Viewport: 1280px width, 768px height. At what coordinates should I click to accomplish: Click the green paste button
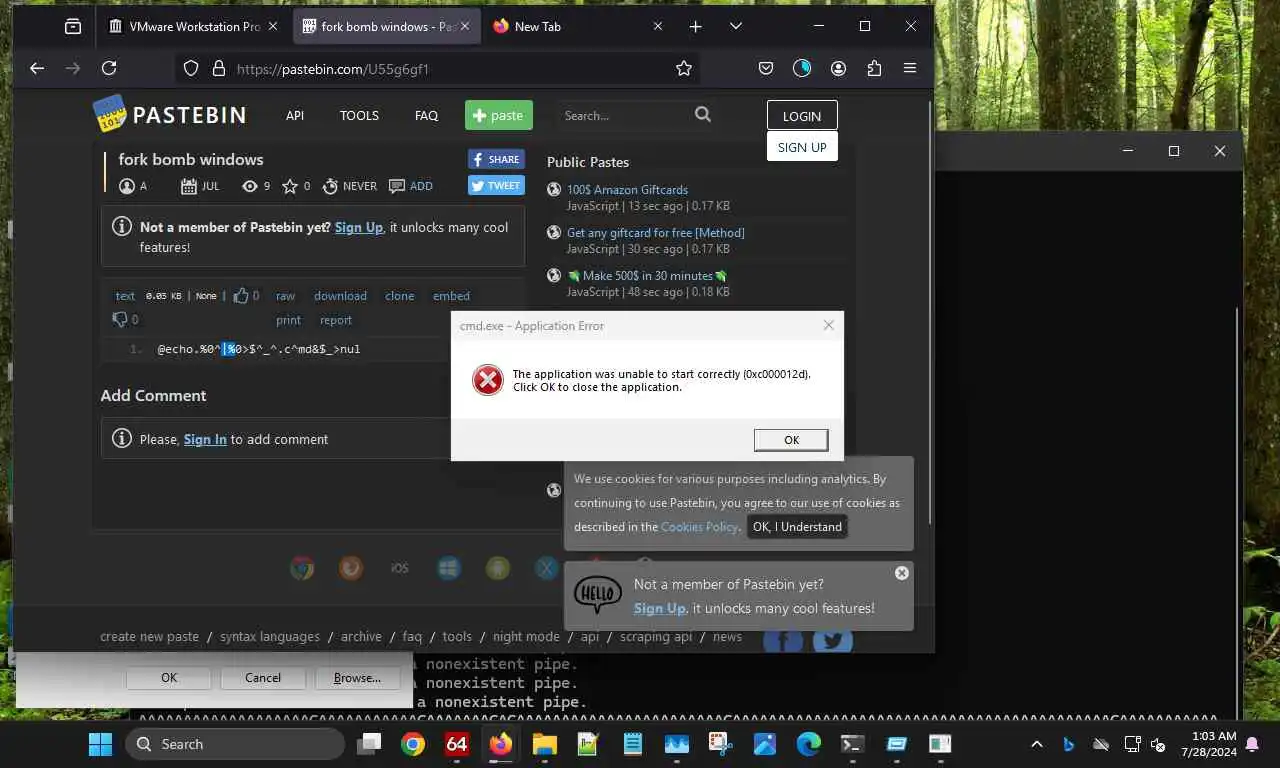(499, 115)
